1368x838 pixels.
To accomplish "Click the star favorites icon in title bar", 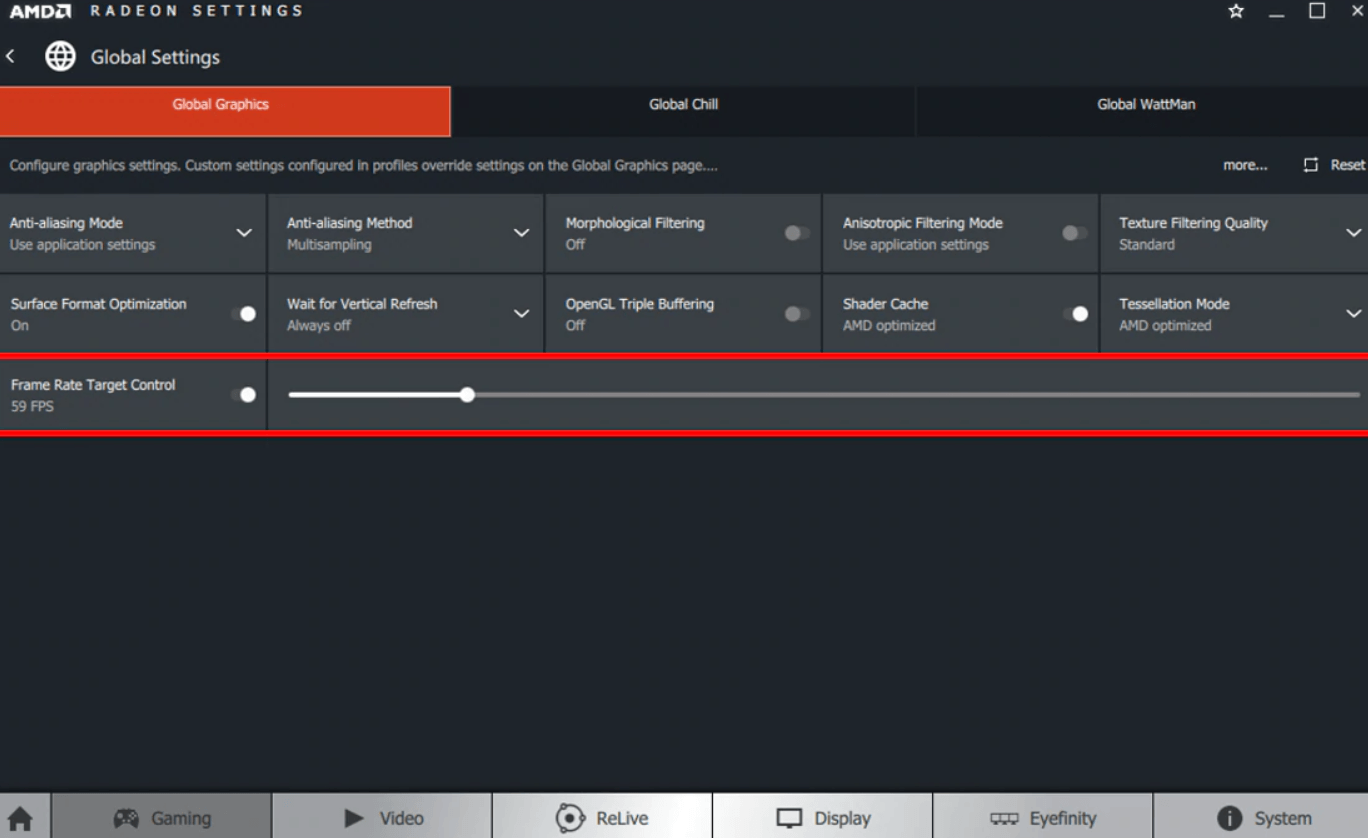I will point(1236,11).
